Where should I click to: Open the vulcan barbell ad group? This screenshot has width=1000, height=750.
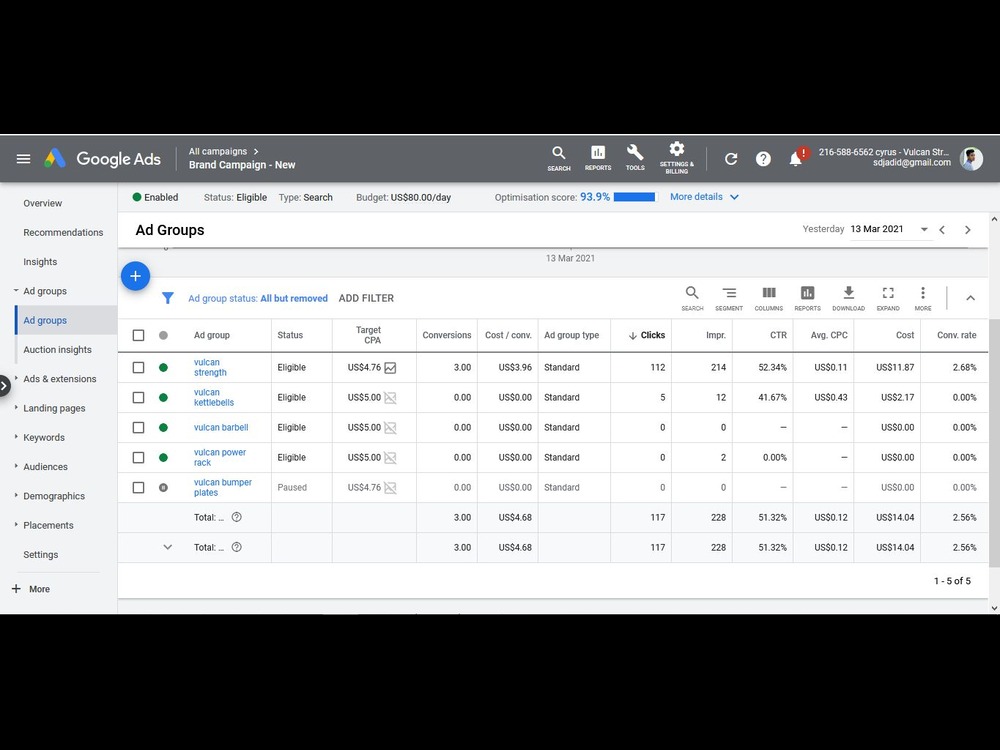[221, 427]
